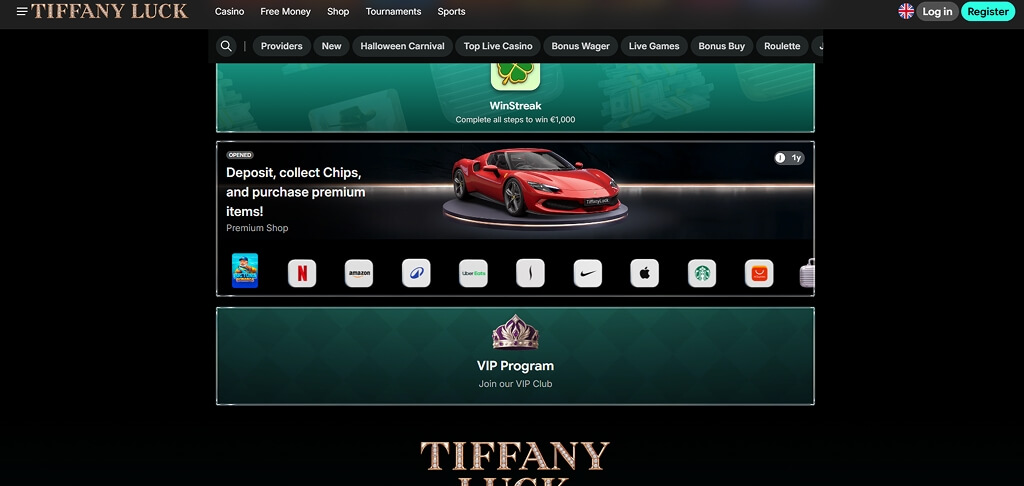Click 'Join our VIP Club' text
The image size is (1024, 486).
[x=515, y=383]
